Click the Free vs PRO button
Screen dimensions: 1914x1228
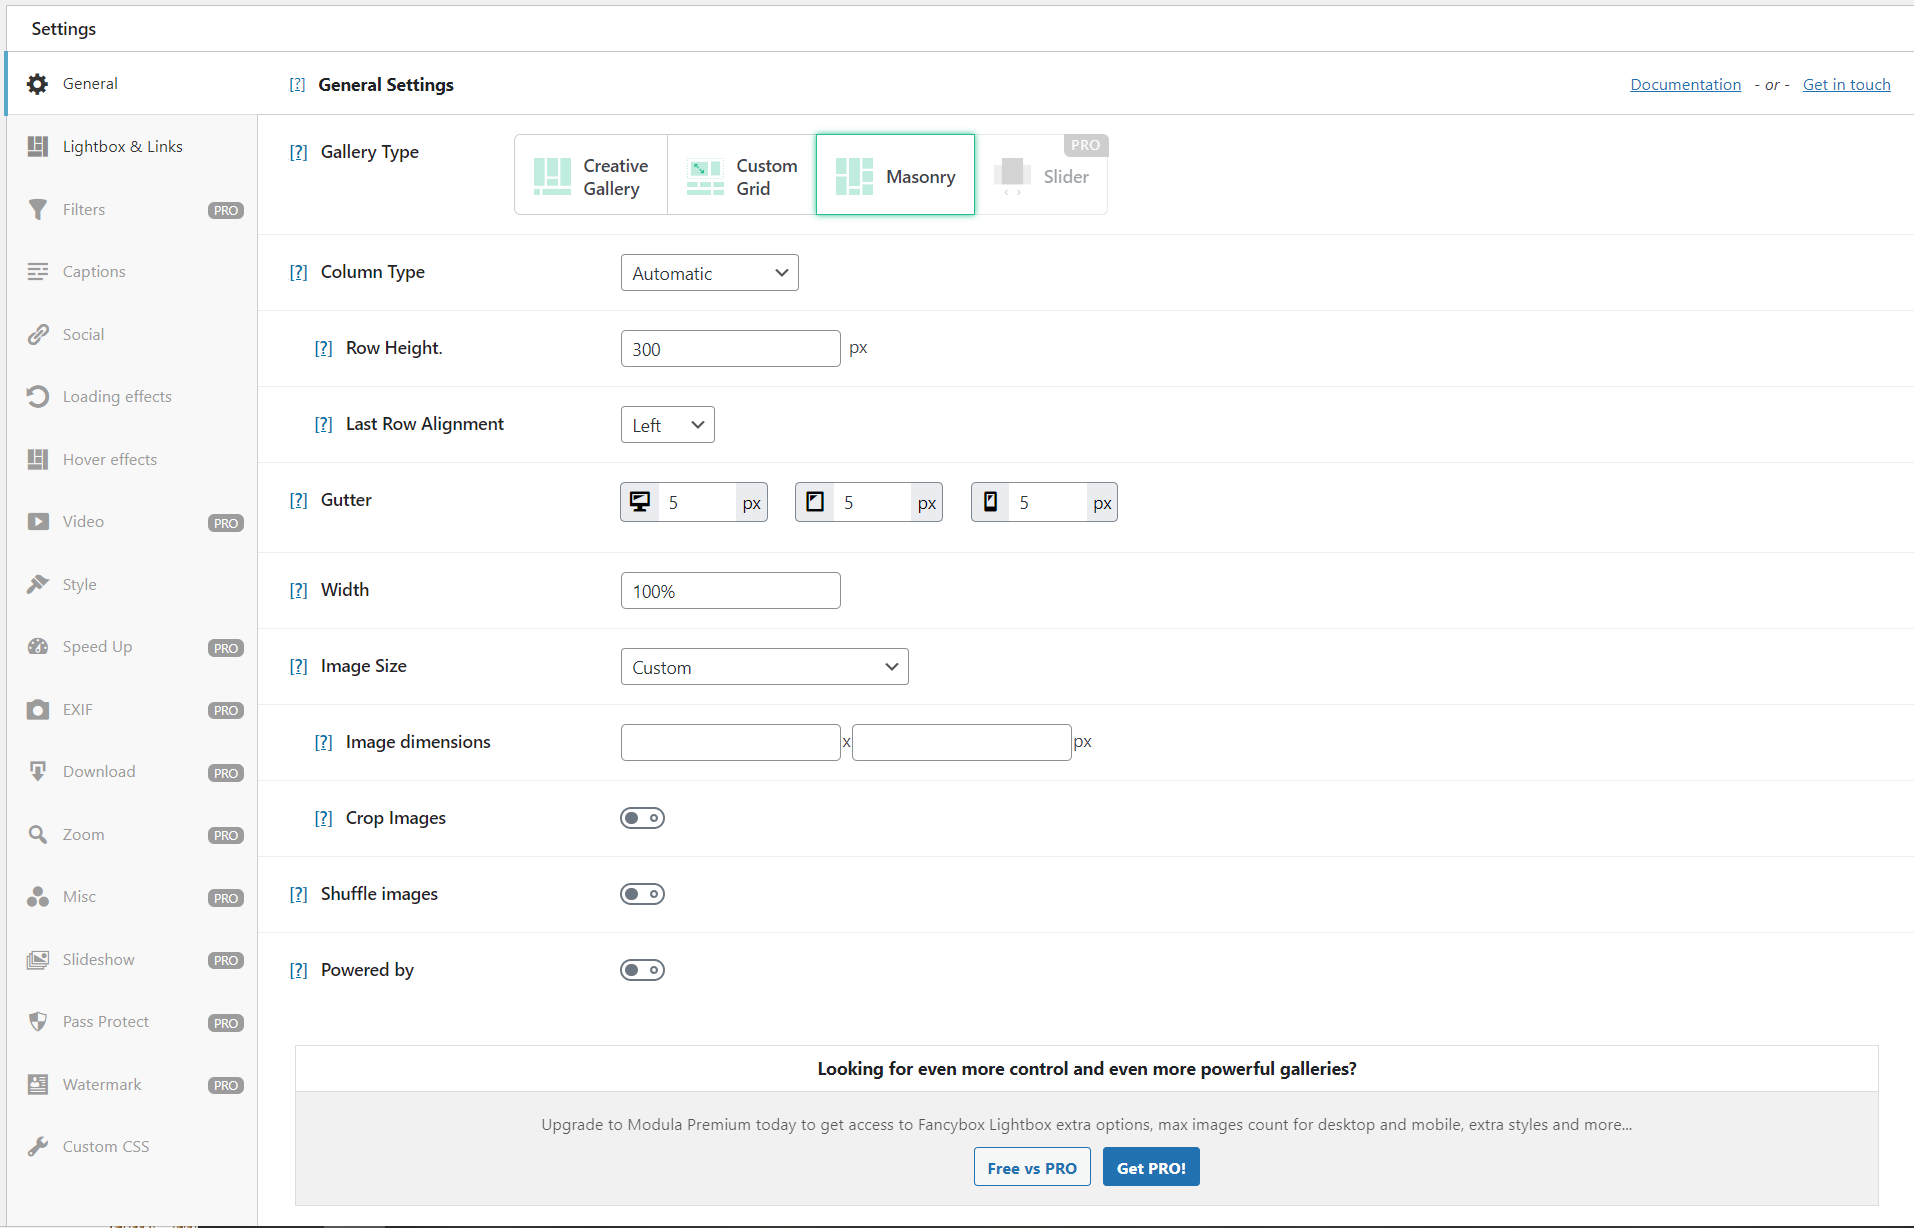[x=1032, y=1167]
